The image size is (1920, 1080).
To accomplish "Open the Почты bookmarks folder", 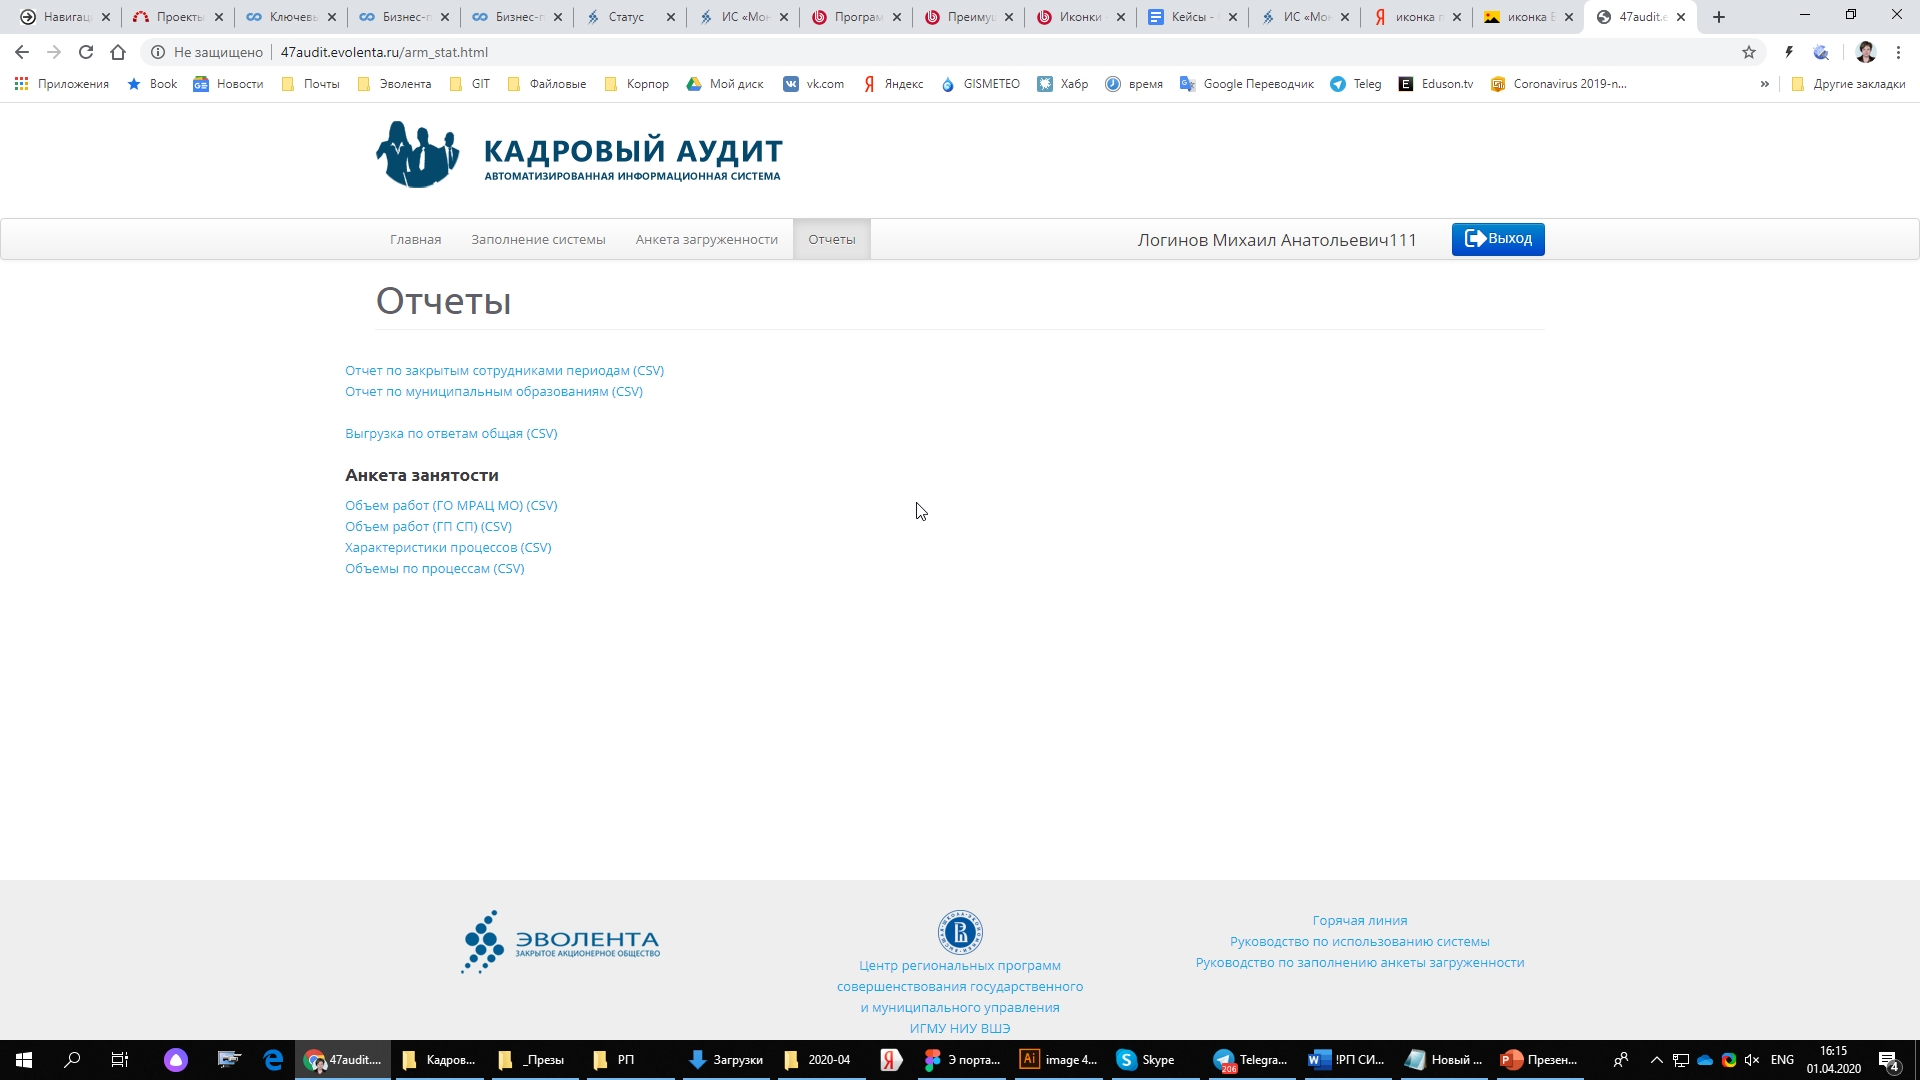I will coord(311,84).
